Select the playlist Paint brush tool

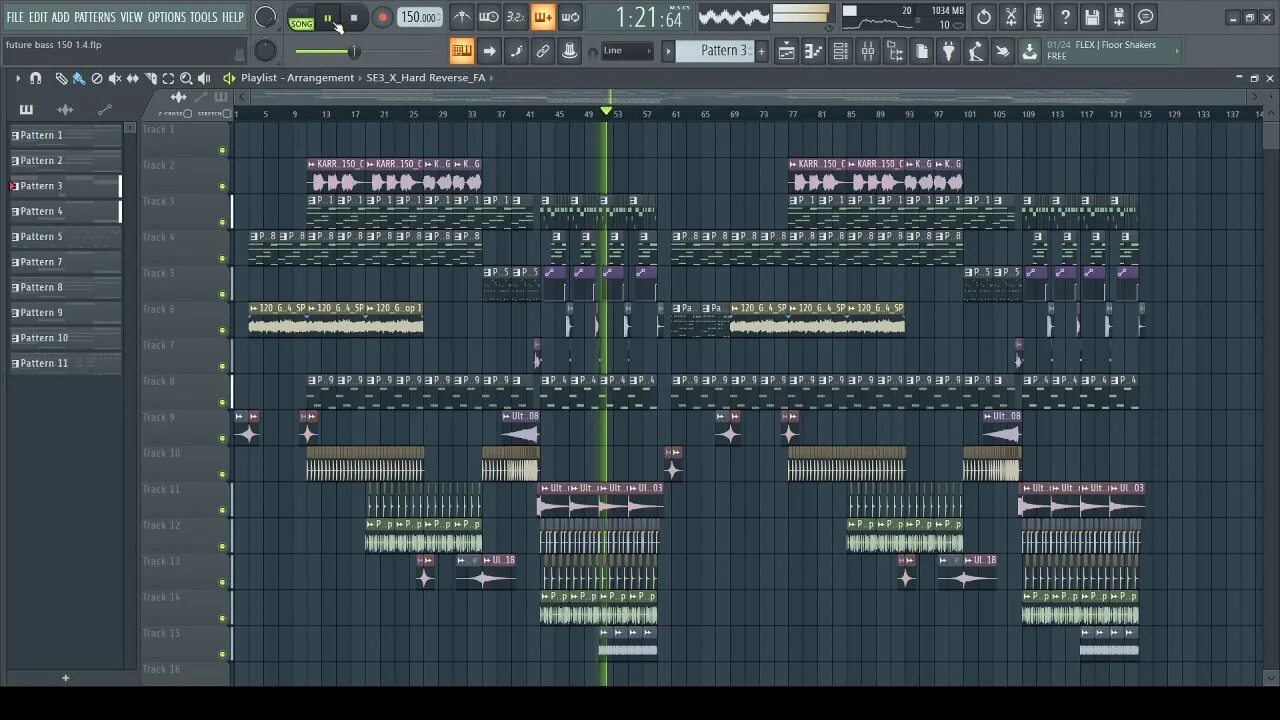point(78,78)
